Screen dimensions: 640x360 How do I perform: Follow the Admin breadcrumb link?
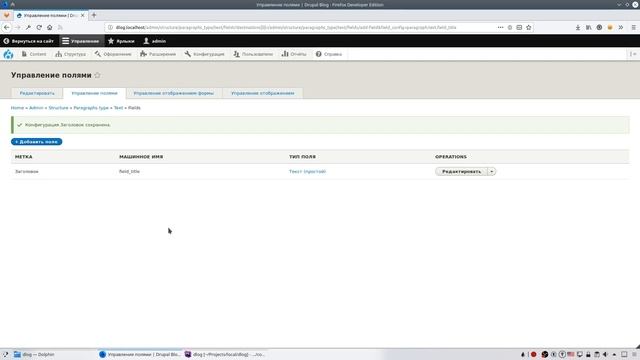click(x=36, y=108)
